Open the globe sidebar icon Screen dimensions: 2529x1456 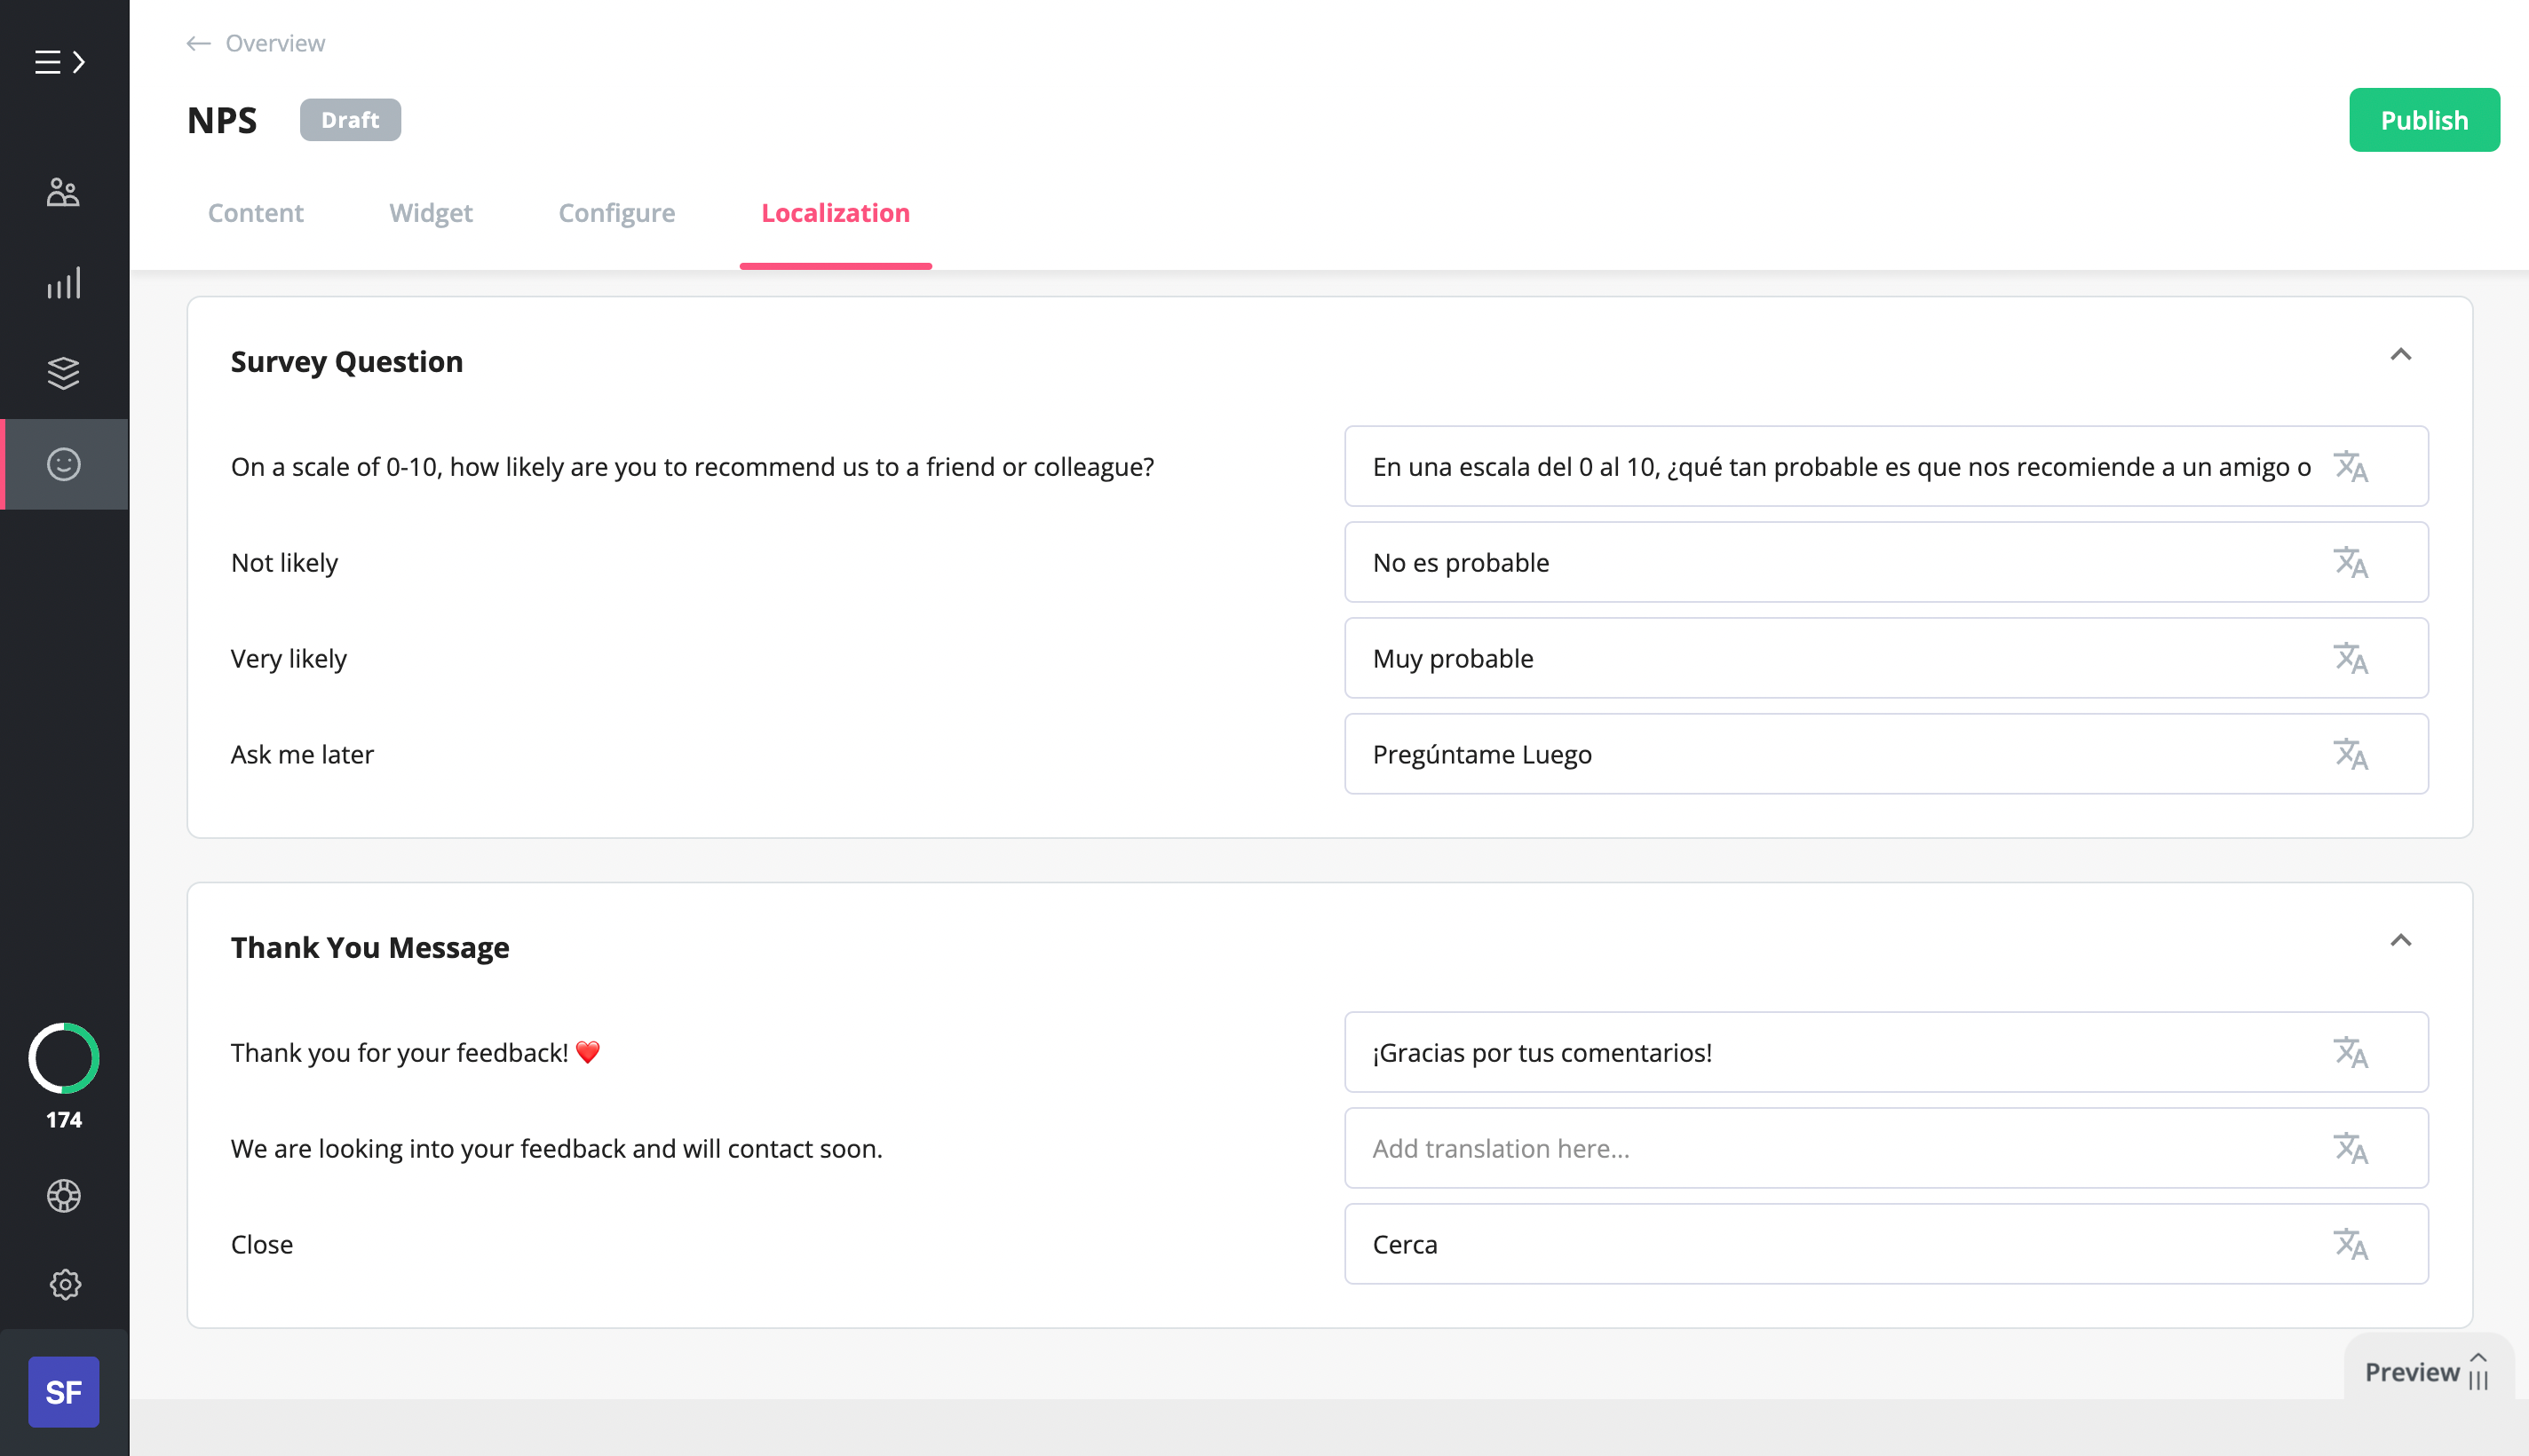click(63, 1196)
